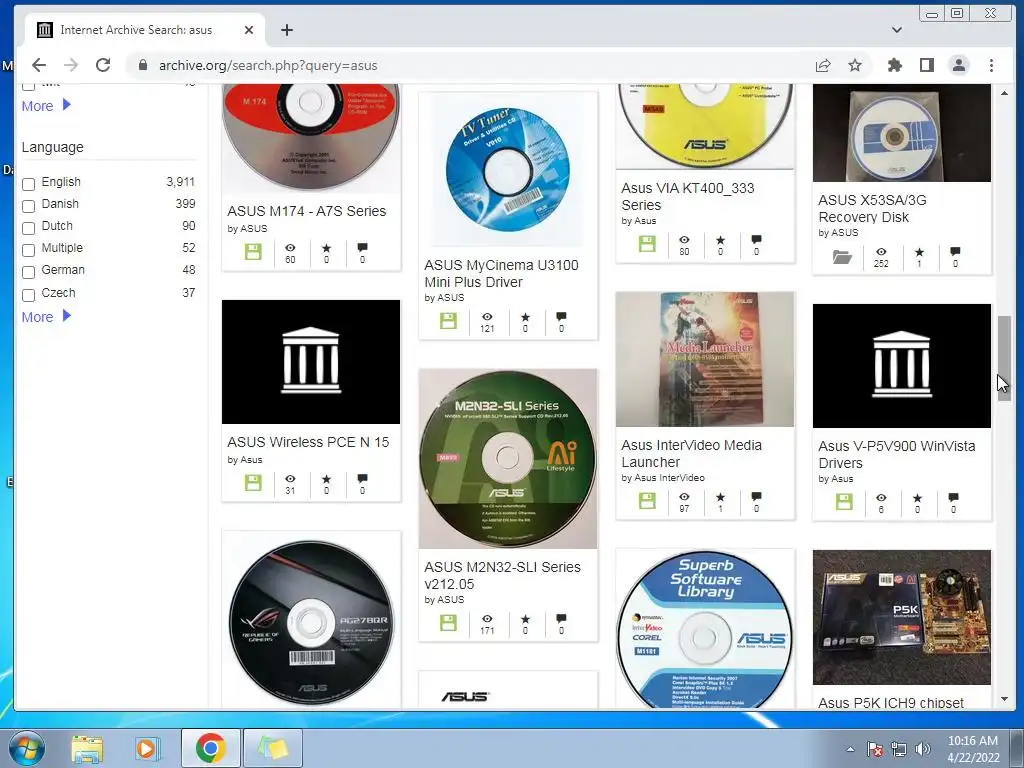Viewport: 1024px width, 768px height.
Task: Launch Windows Media Player from taskbar
Action: [x=146, y=748]
